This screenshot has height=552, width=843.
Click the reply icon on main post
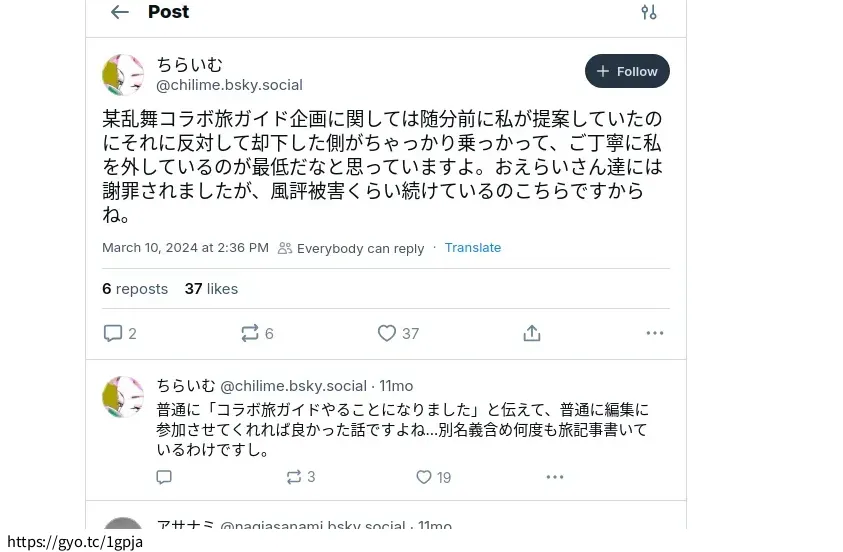pyautogui.click(x=113, y=333)
